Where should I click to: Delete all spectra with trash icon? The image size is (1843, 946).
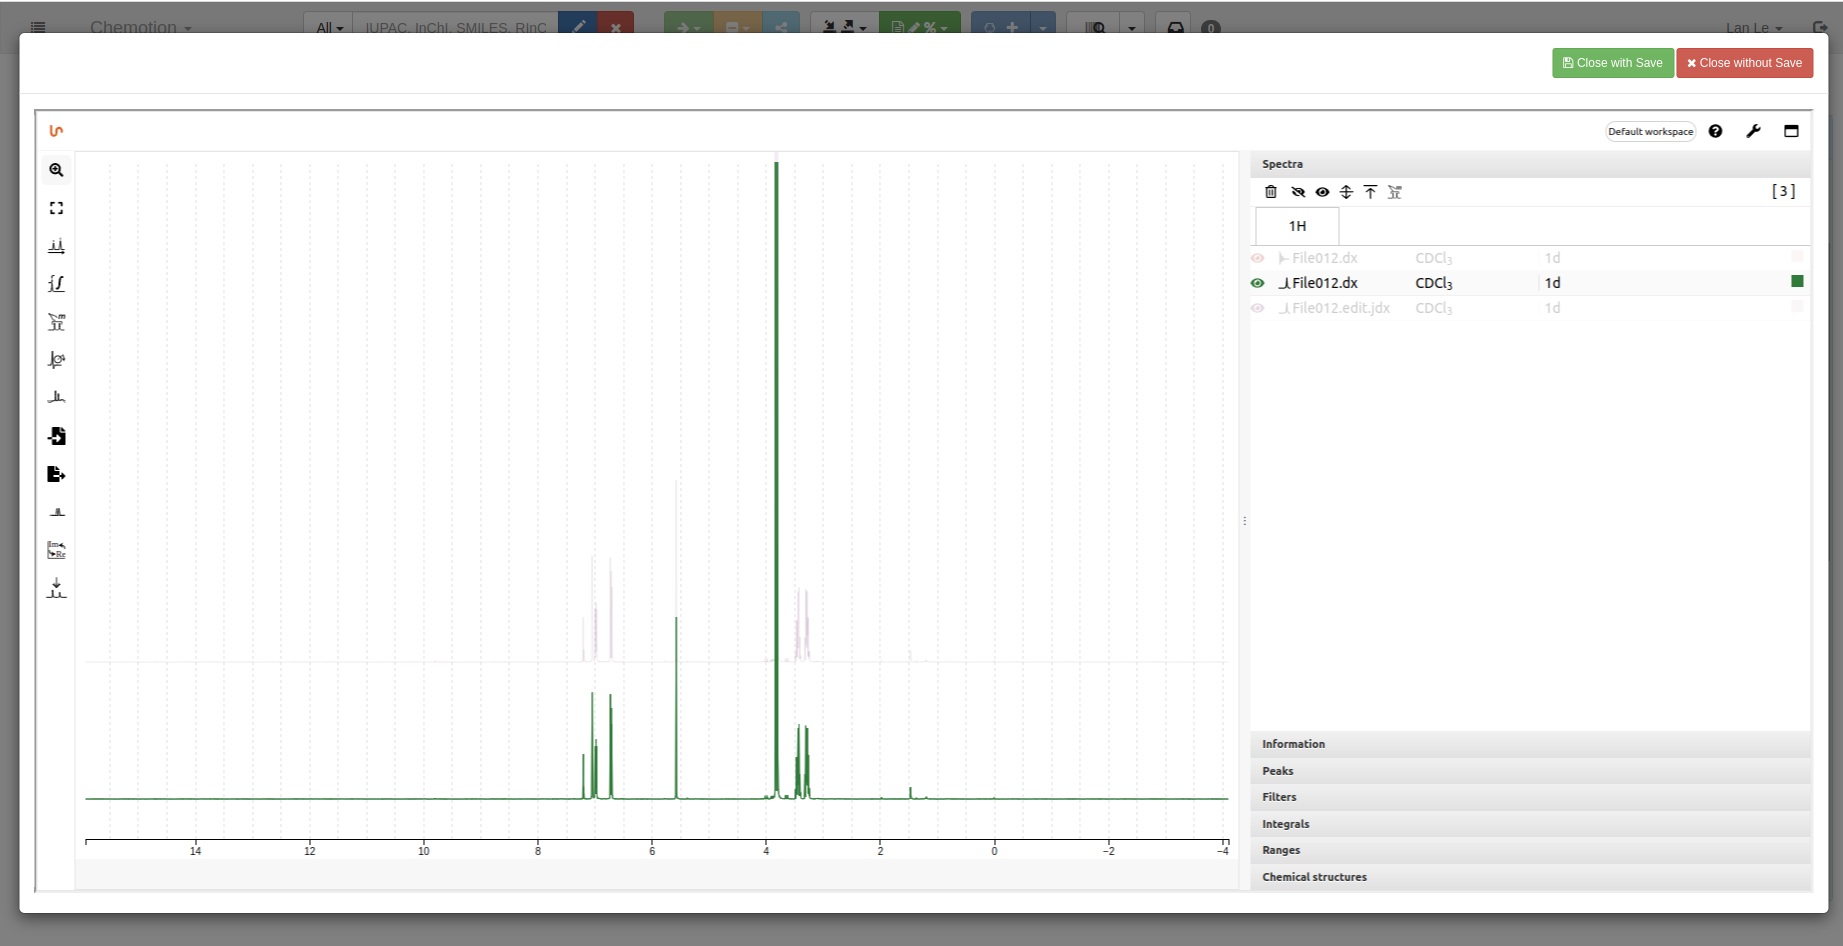coord(1271,192)
